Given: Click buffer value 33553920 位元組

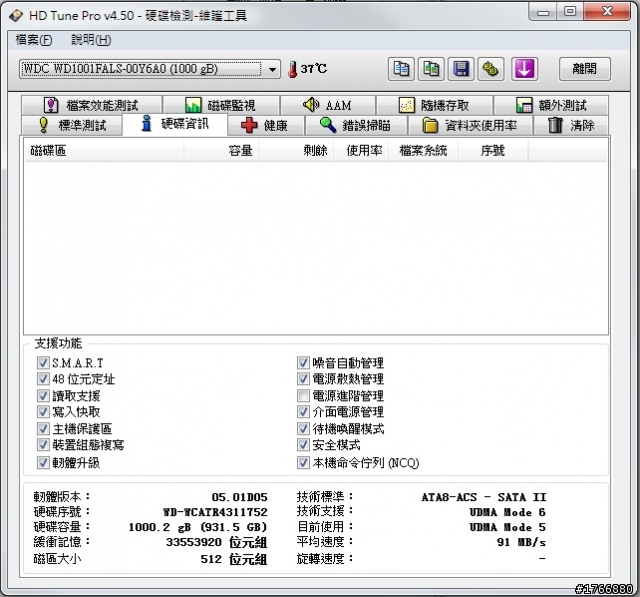Looking at the screenshot, I should [217, 542].
